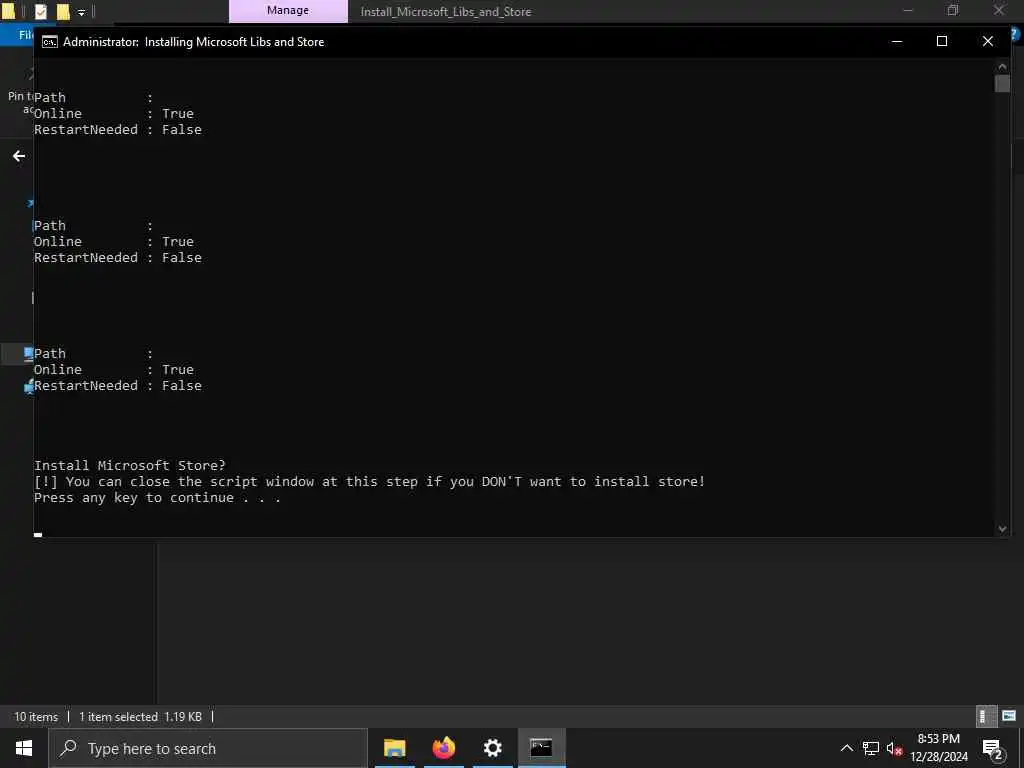
Task: Maximize the Administrator console window
Action: tap(942, 41)
